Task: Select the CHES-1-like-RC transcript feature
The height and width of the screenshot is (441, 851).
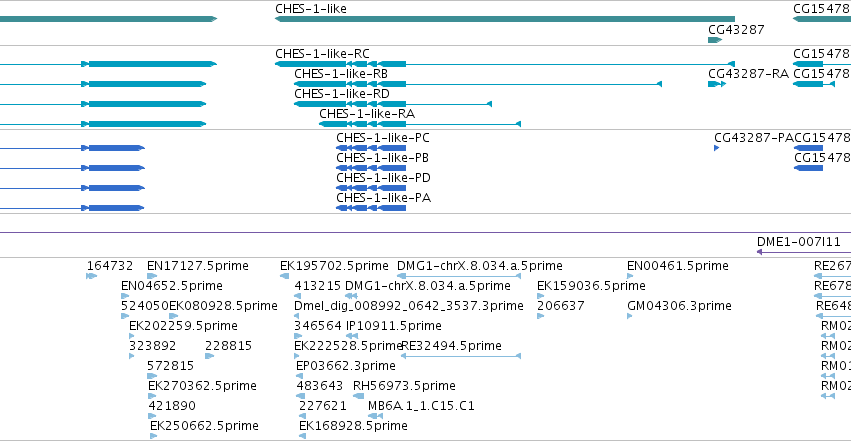Action: [505, 64]
